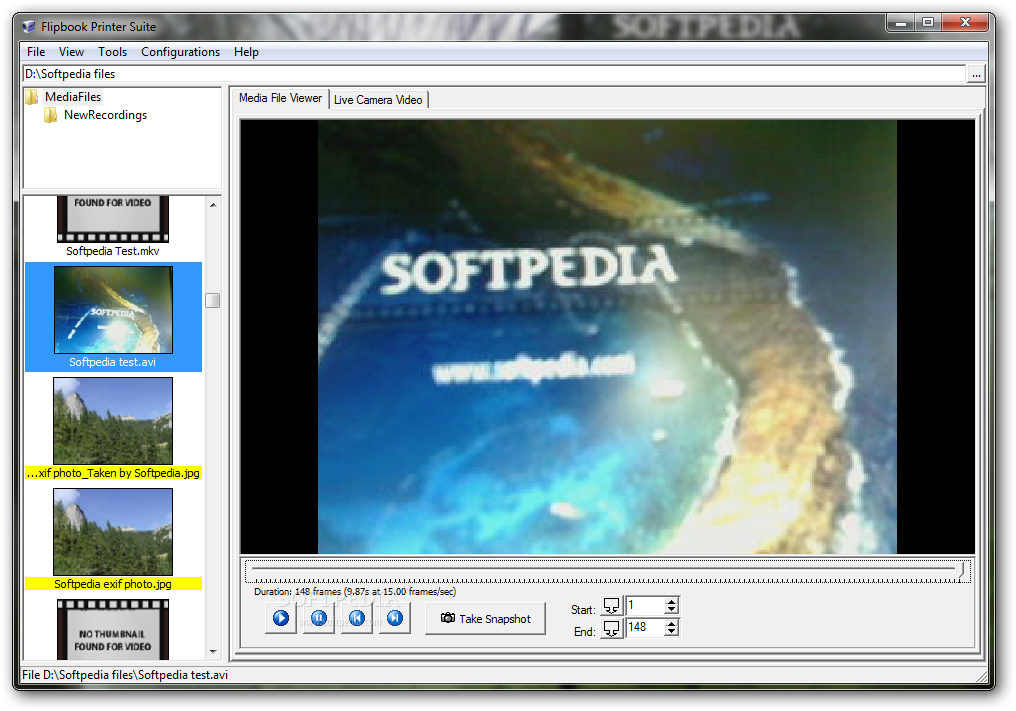Open the View menu
Screen dimensions: 1016x711
tap(71, 52)
